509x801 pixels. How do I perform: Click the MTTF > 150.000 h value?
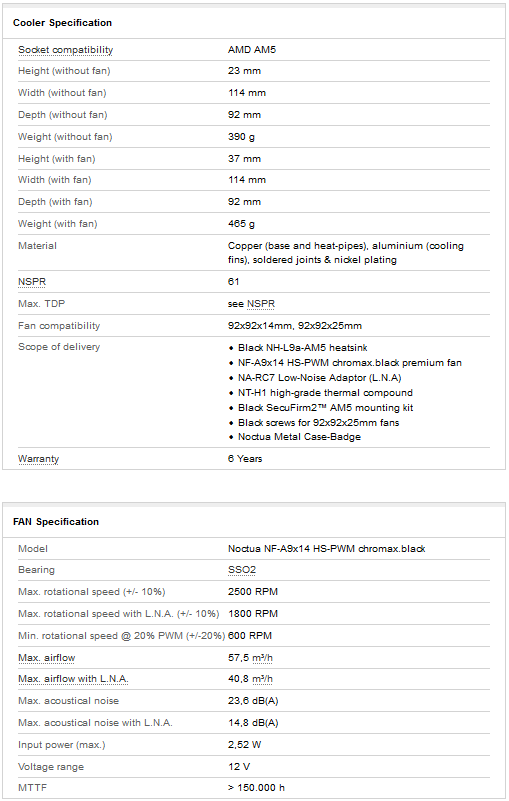[x=256, y=788]
